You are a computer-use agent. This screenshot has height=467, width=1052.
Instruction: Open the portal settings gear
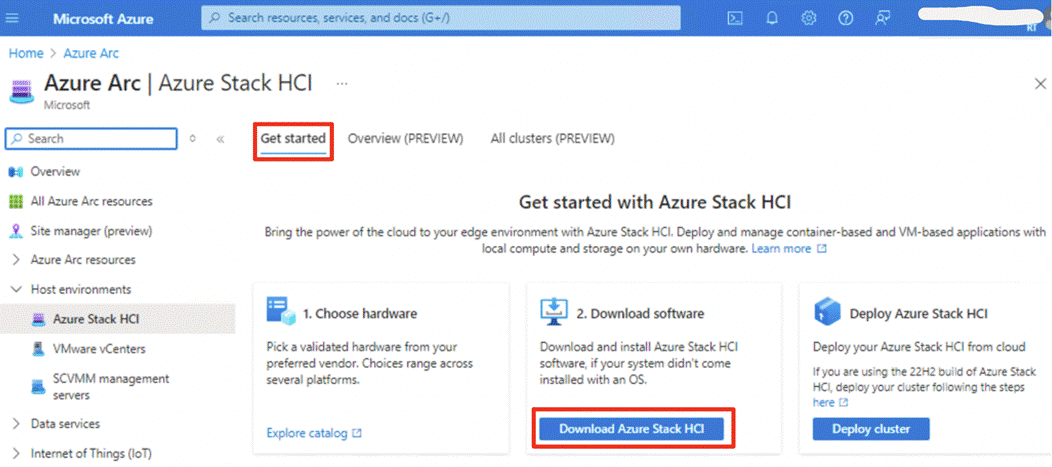(x=809, y=18)
